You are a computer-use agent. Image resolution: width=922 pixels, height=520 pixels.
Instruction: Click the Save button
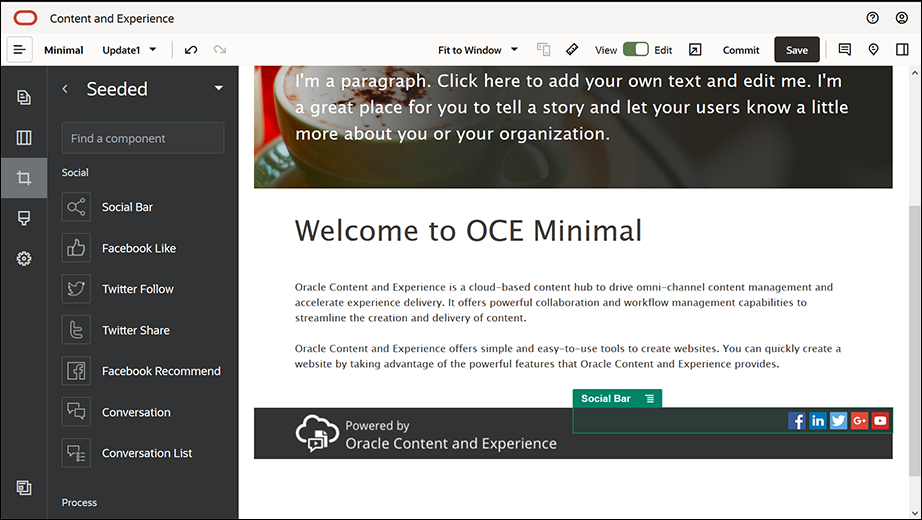797,50
